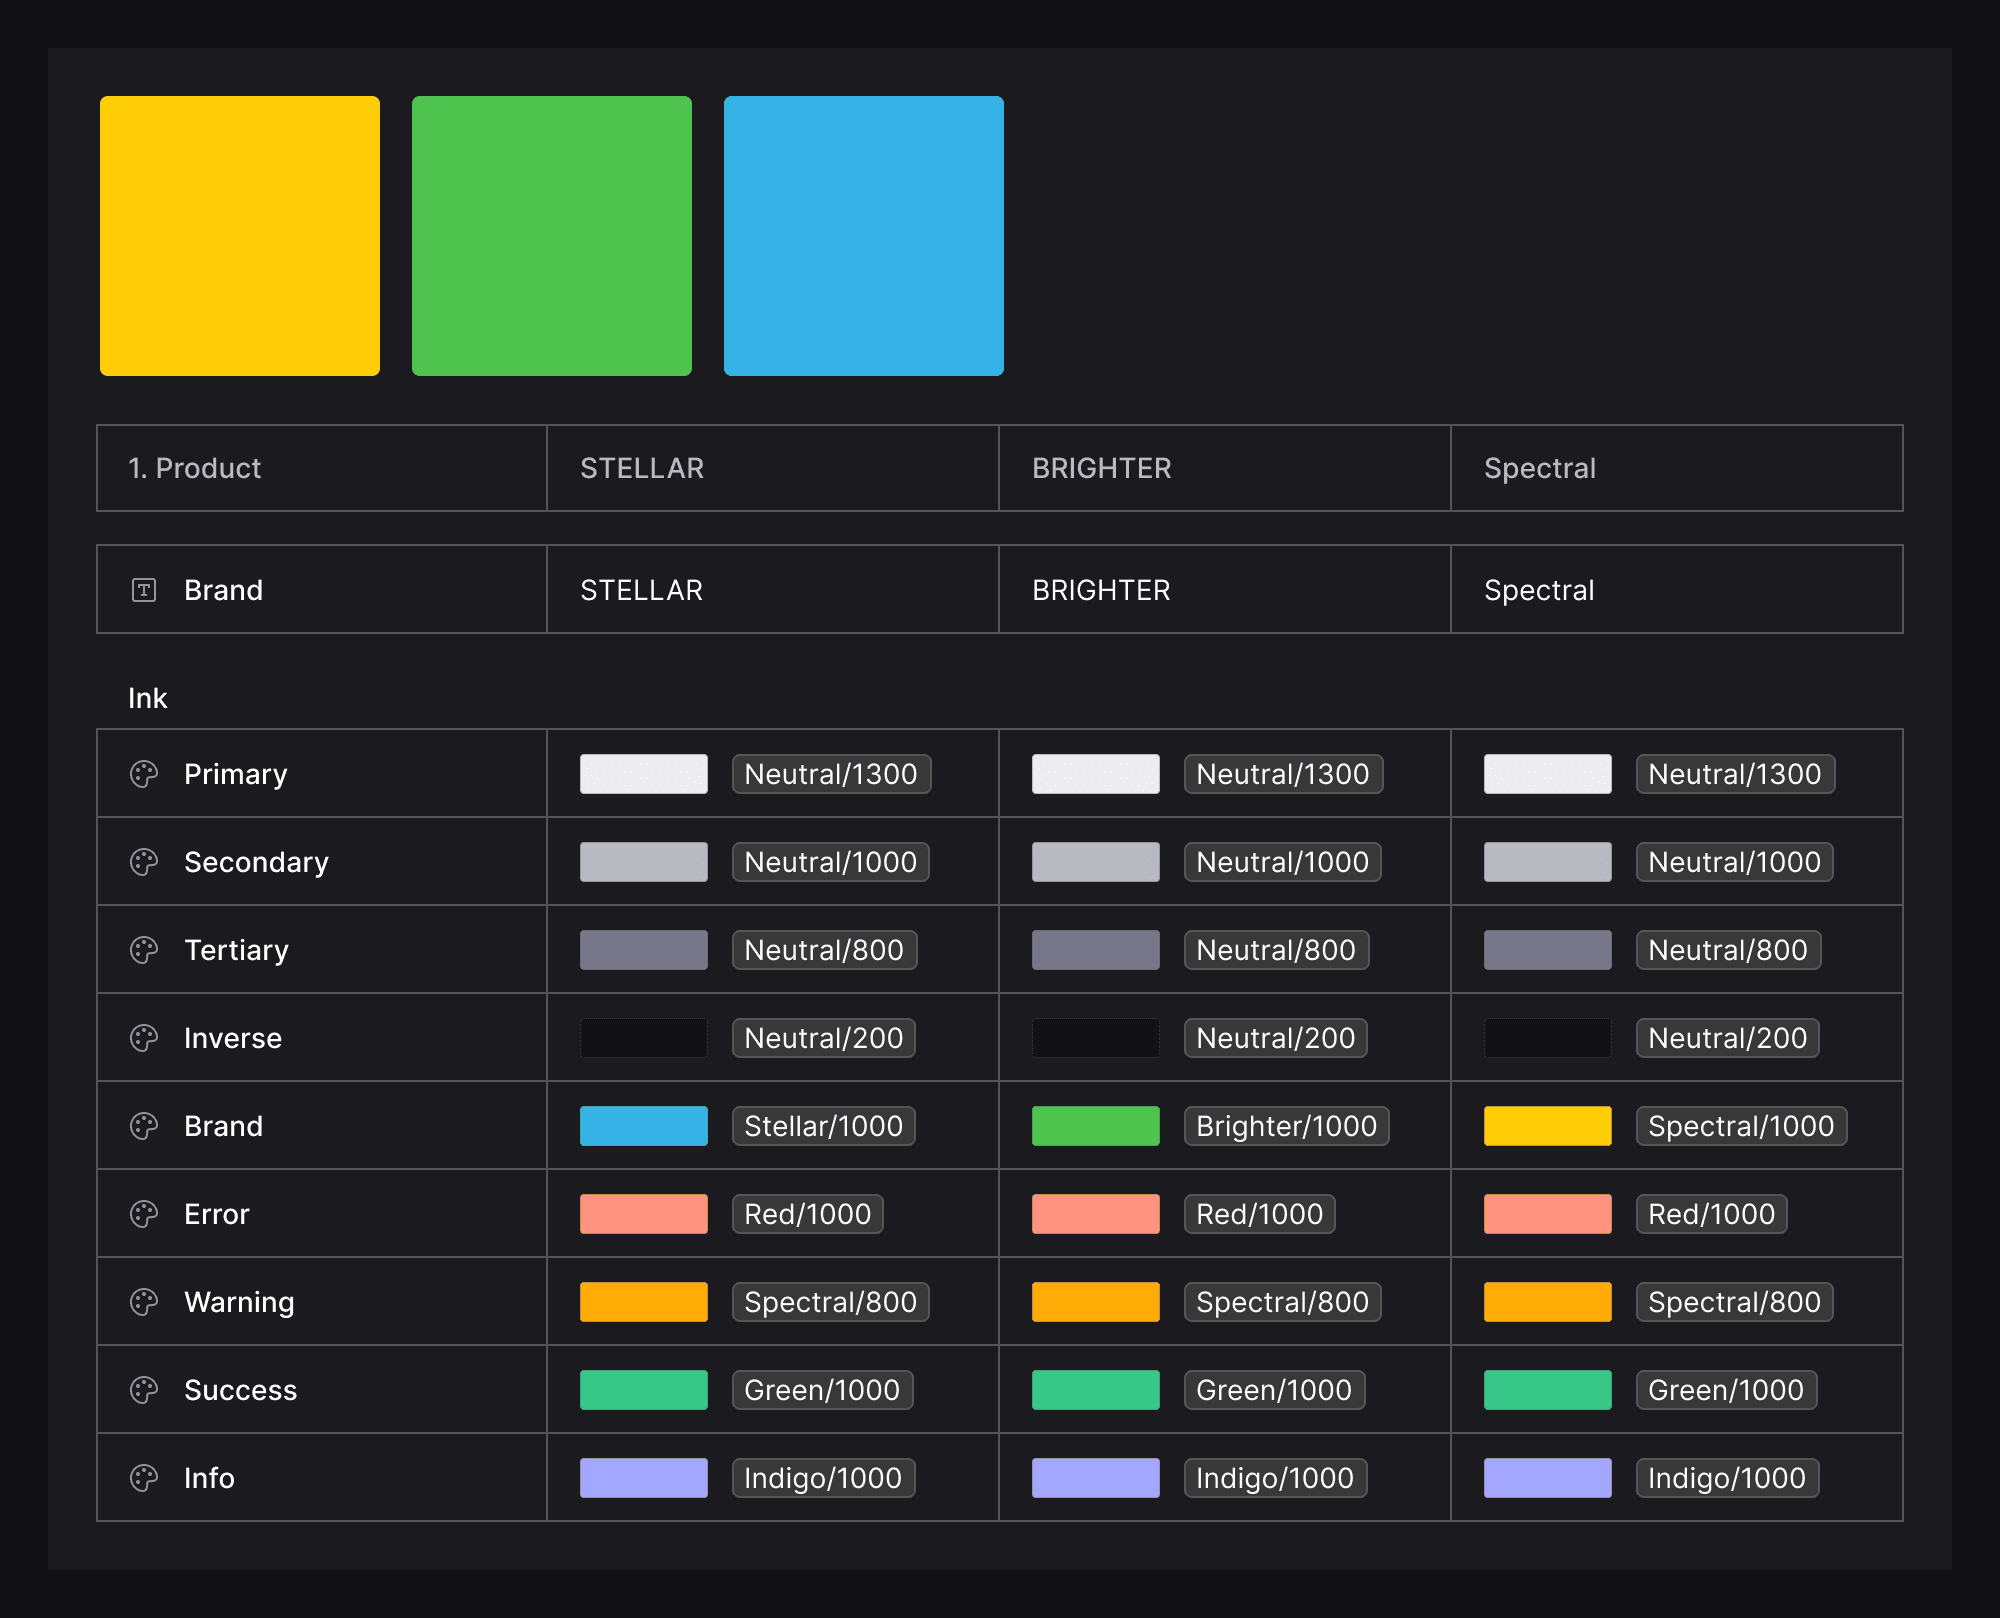Click the palette icon beside Success
The height and width of the screenshot is (1618, 2000).
[x=144, y=1390]
